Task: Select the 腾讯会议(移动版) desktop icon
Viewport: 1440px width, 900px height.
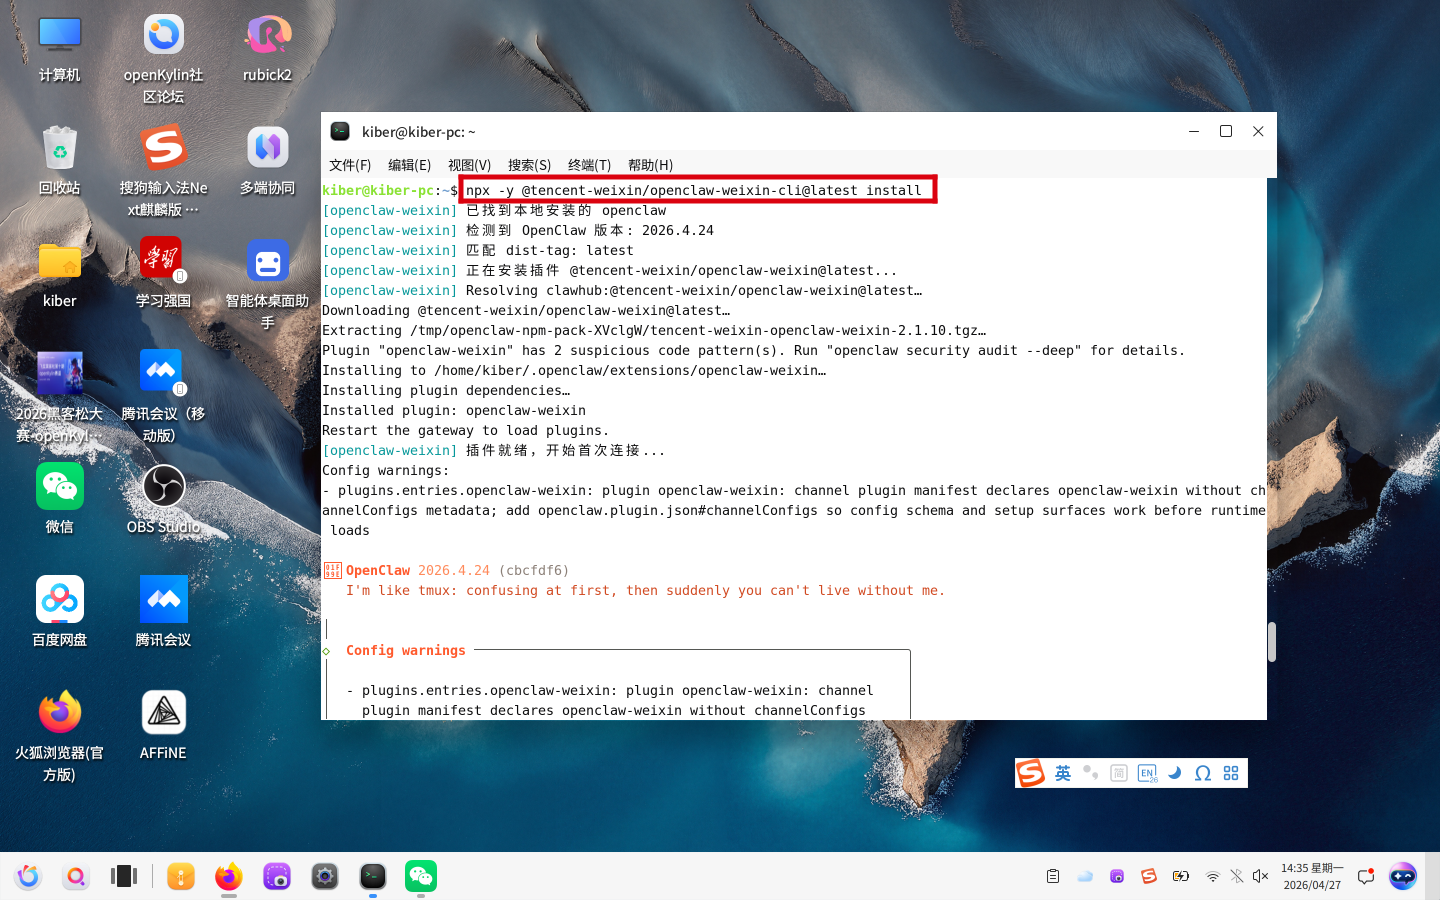Action: [162, 374]
